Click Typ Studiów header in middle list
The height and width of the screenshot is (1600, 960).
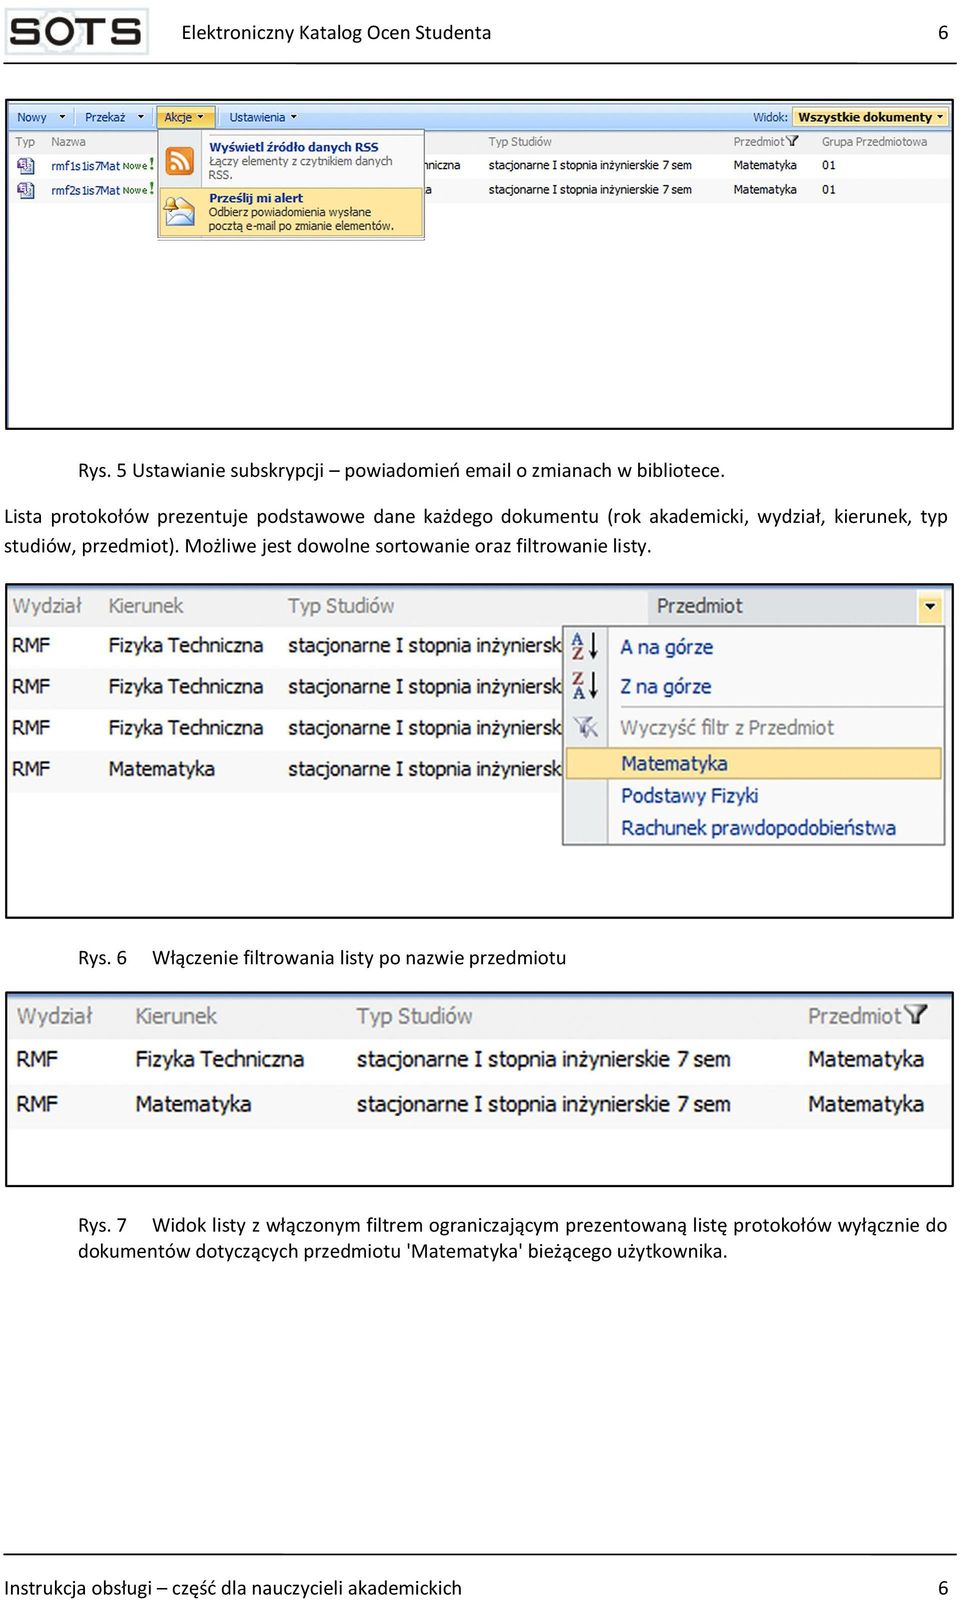tap(341, 606)
